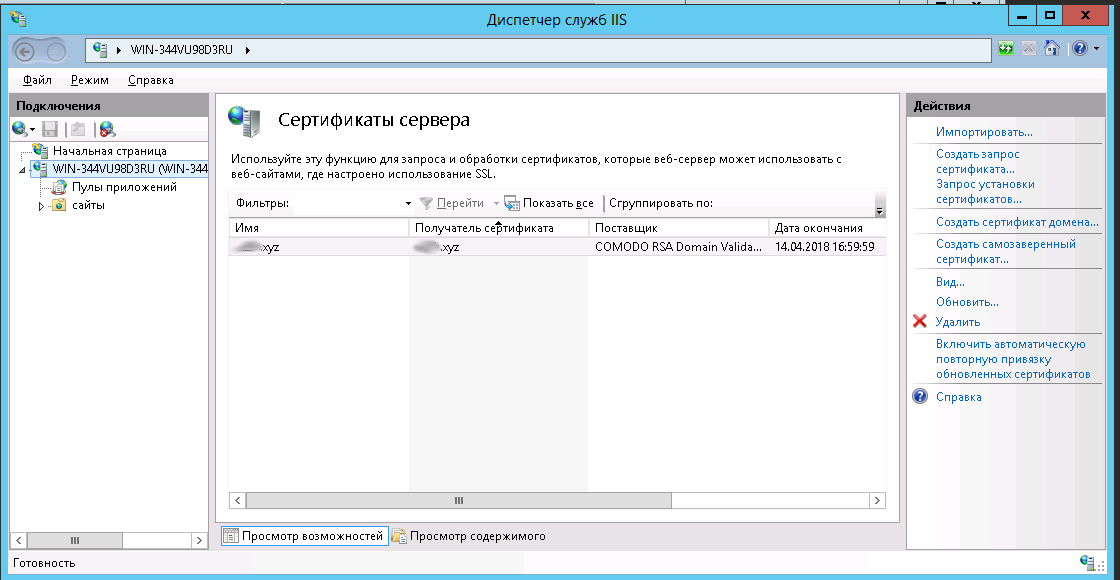Click the Сертификаты сервера page header icon
This screenshot has height=580, width=1120.
[244, 121]
